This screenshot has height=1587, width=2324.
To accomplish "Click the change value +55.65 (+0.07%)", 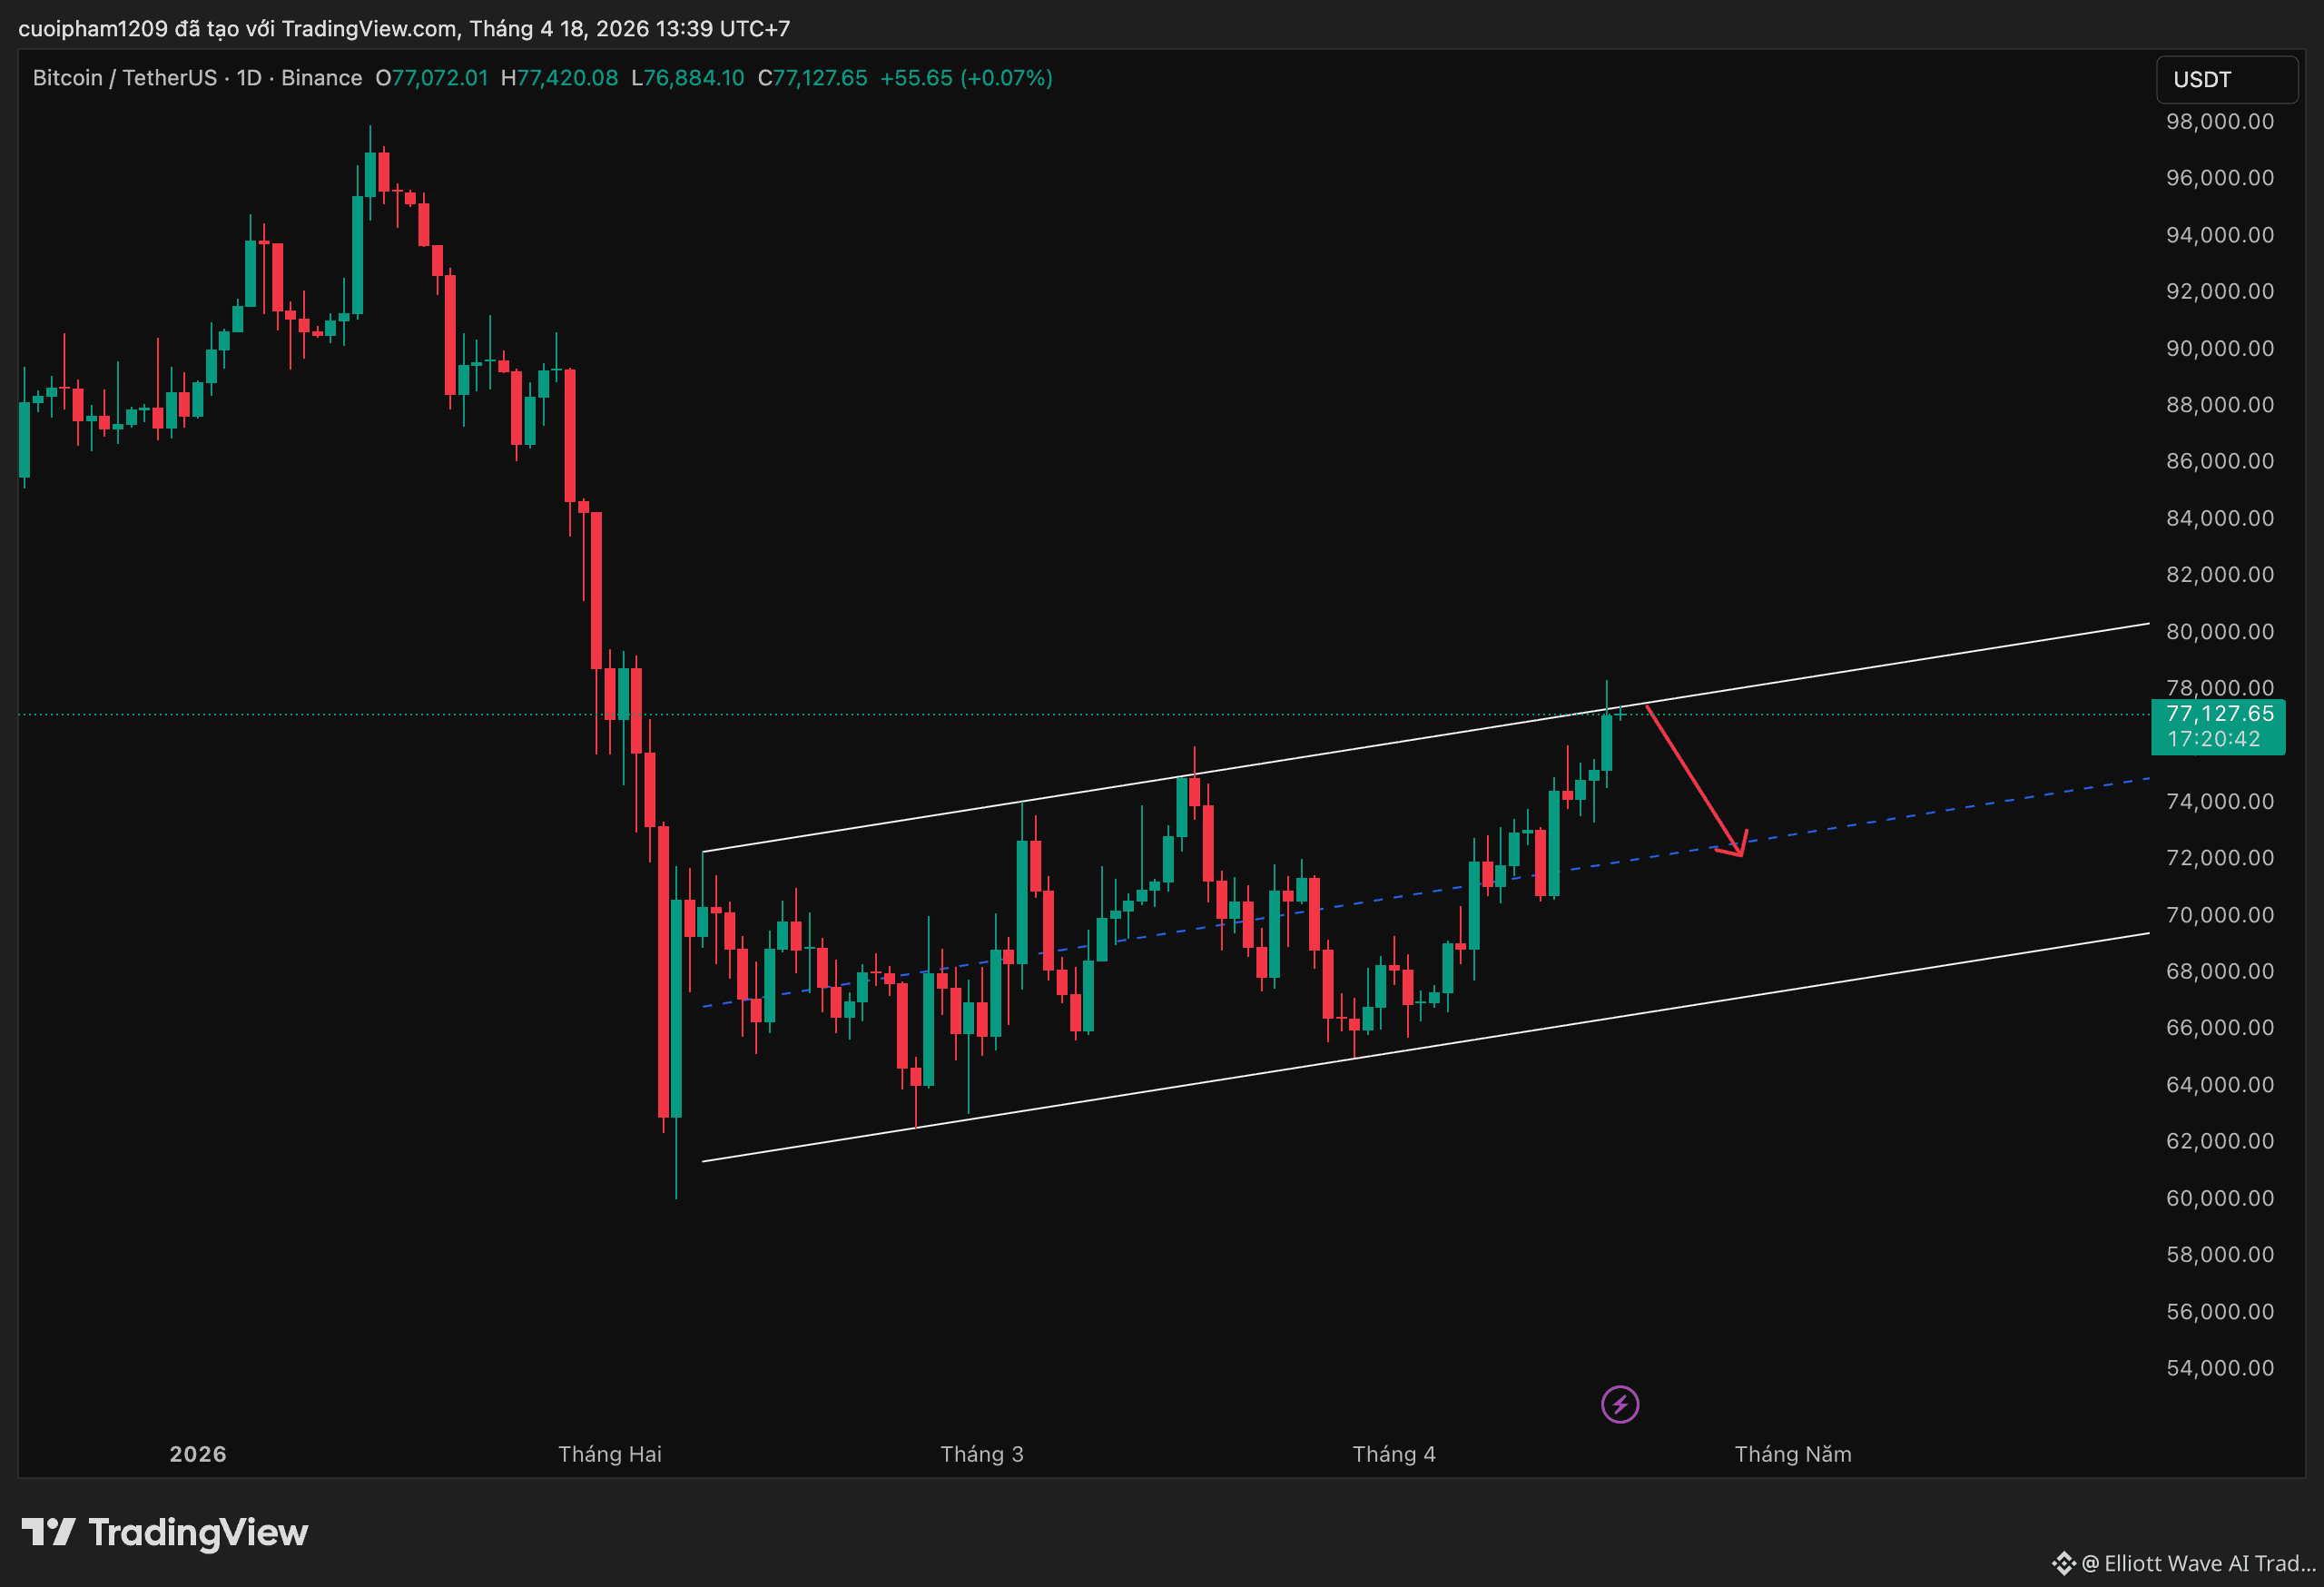I will 966,78.
